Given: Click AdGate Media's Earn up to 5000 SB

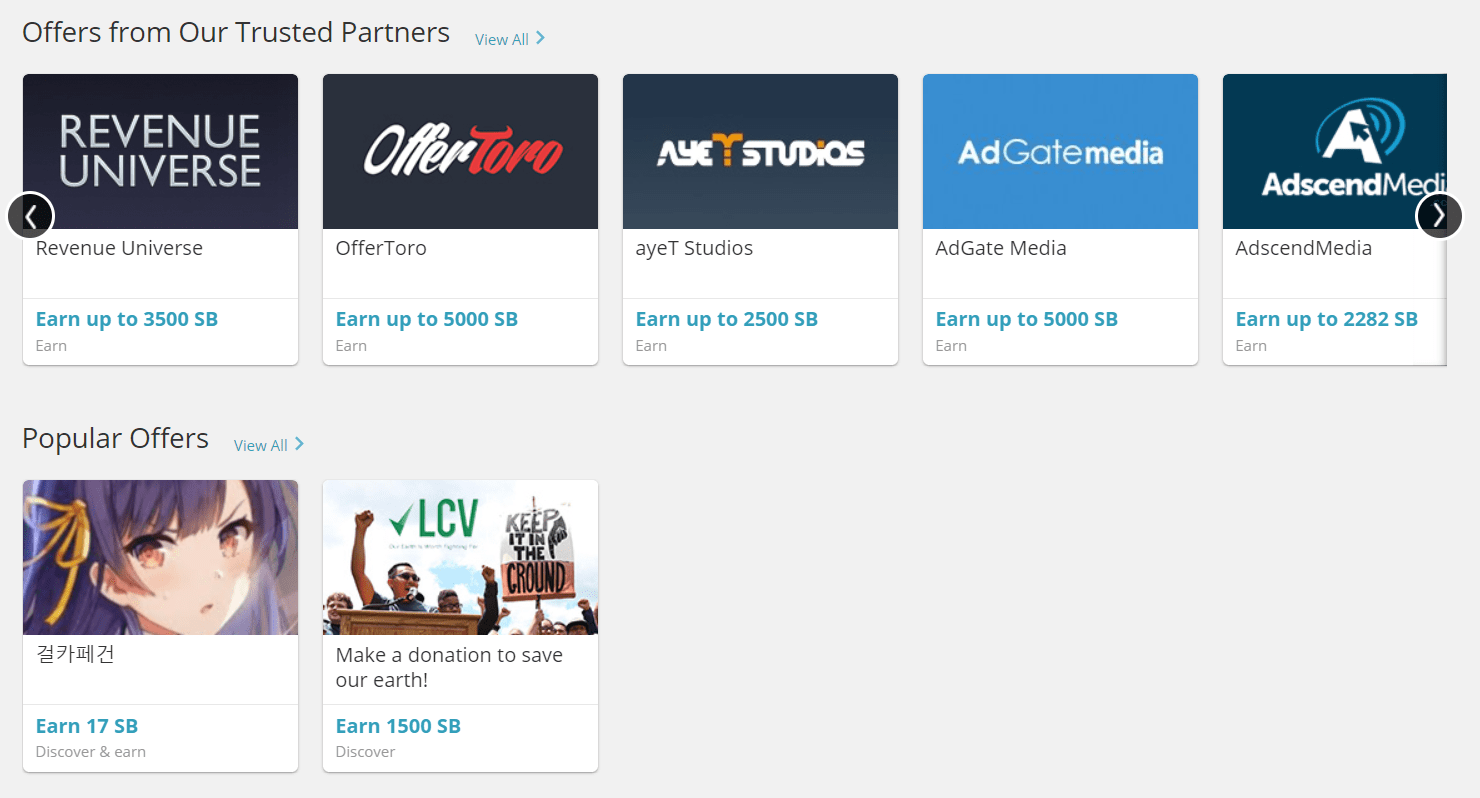Looking at the screenshot, I should pos(1027,319).
